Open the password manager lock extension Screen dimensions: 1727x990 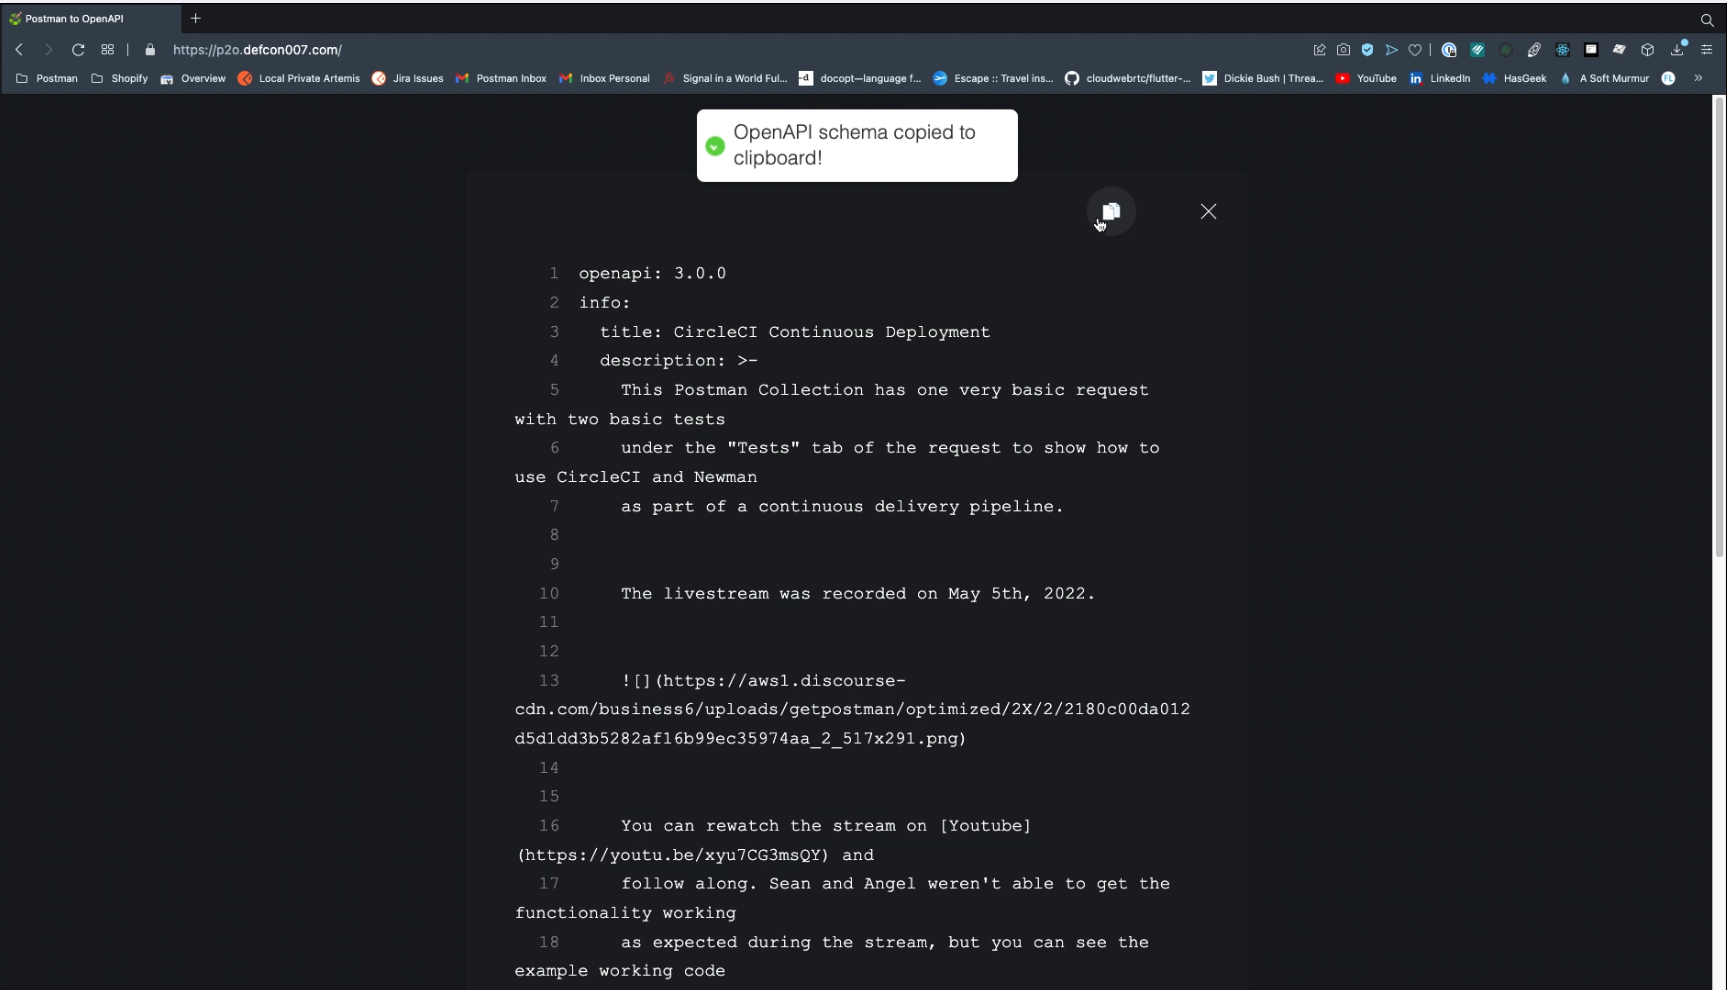tap(1449, 49)
